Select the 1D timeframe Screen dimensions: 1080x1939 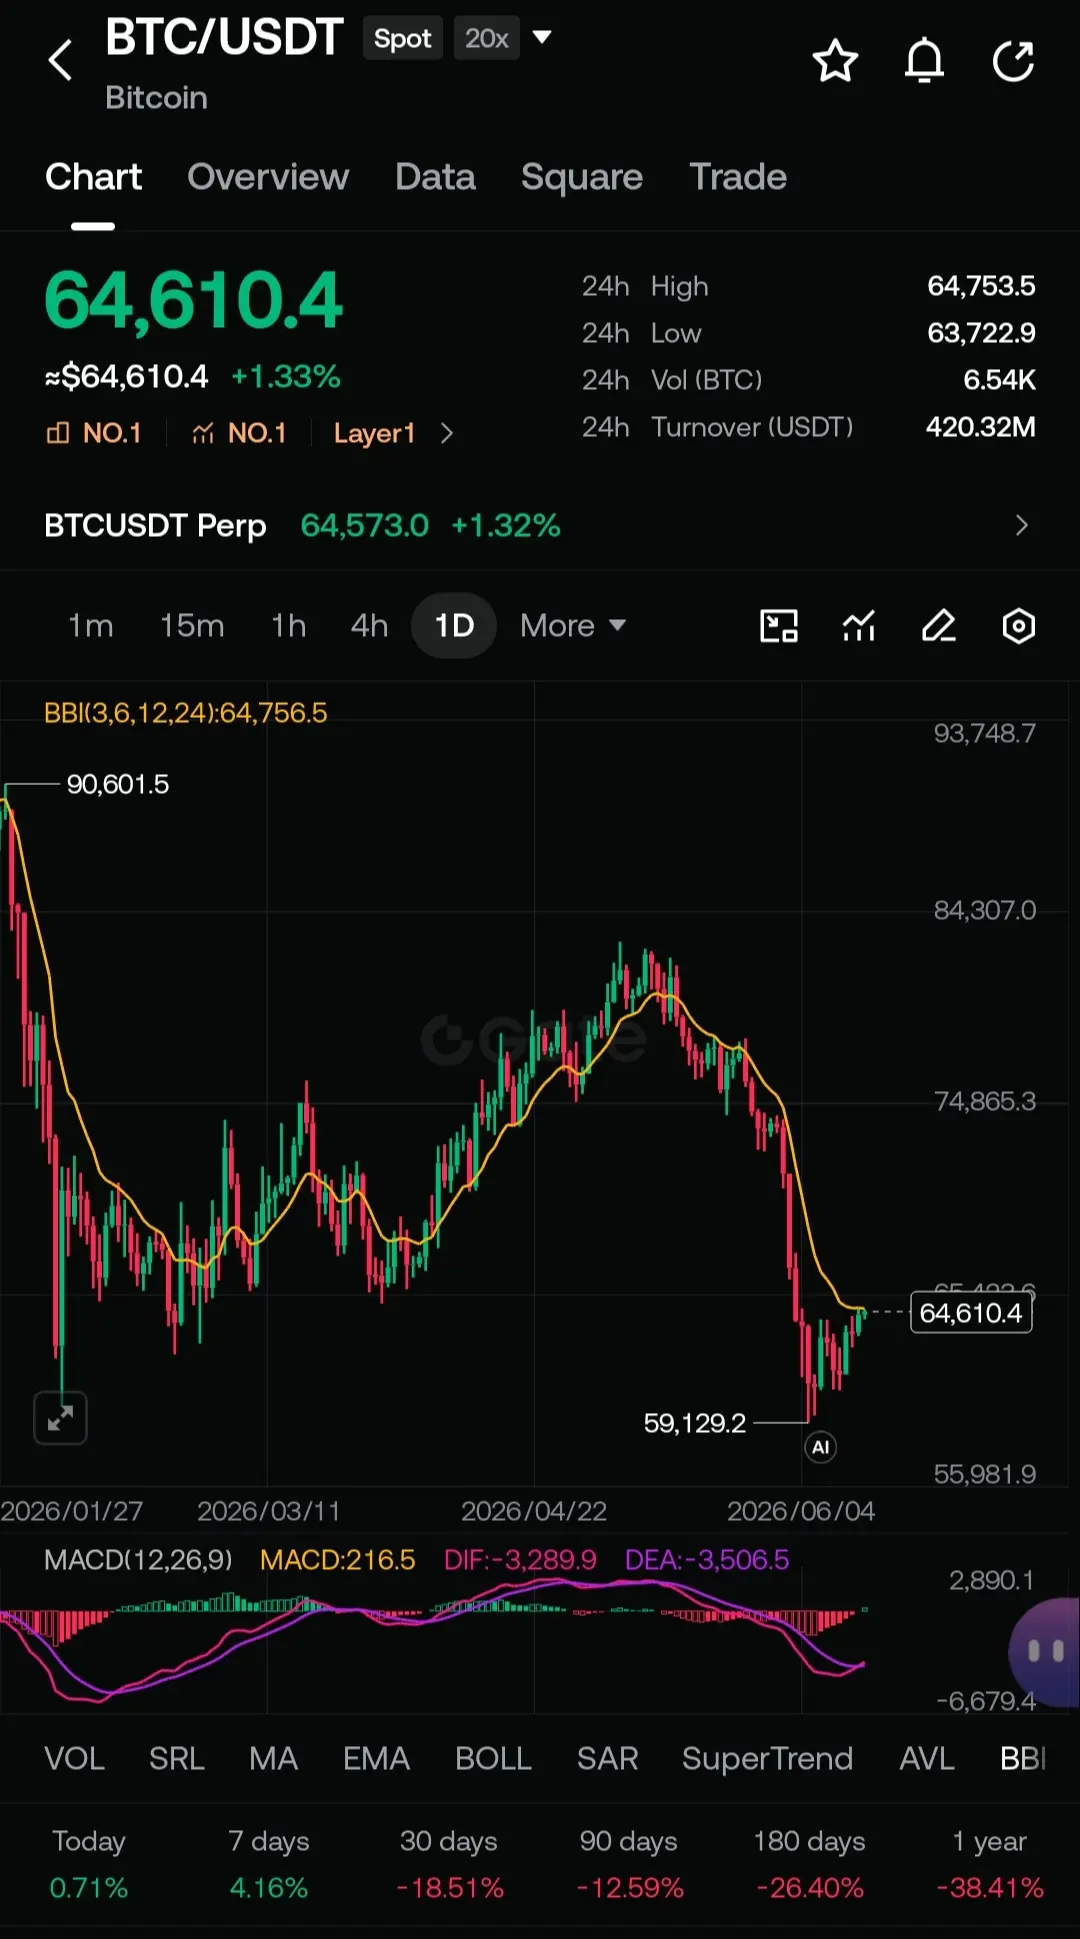click(x=454, y=626)
